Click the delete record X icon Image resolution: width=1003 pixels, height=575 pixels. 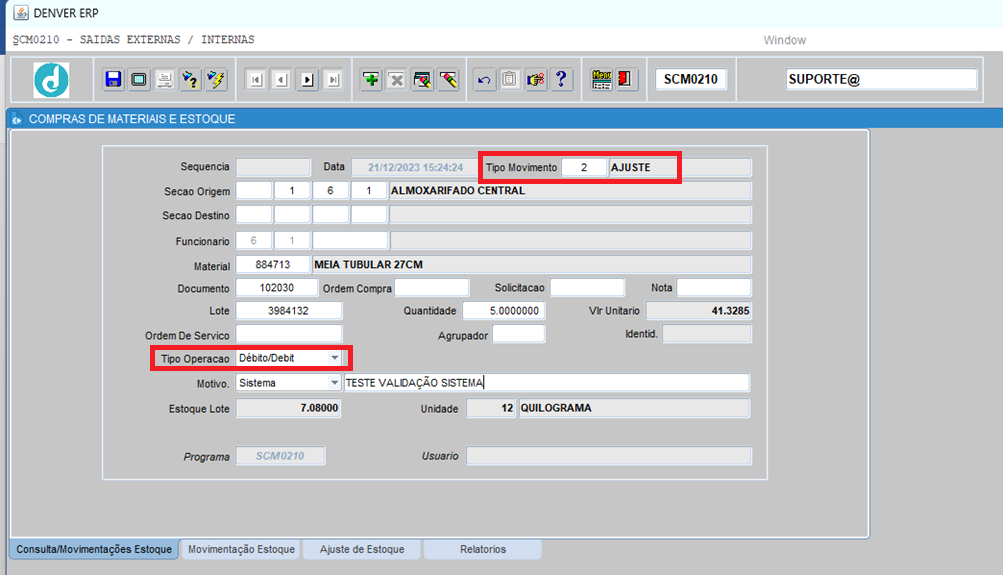coord(397,79)
